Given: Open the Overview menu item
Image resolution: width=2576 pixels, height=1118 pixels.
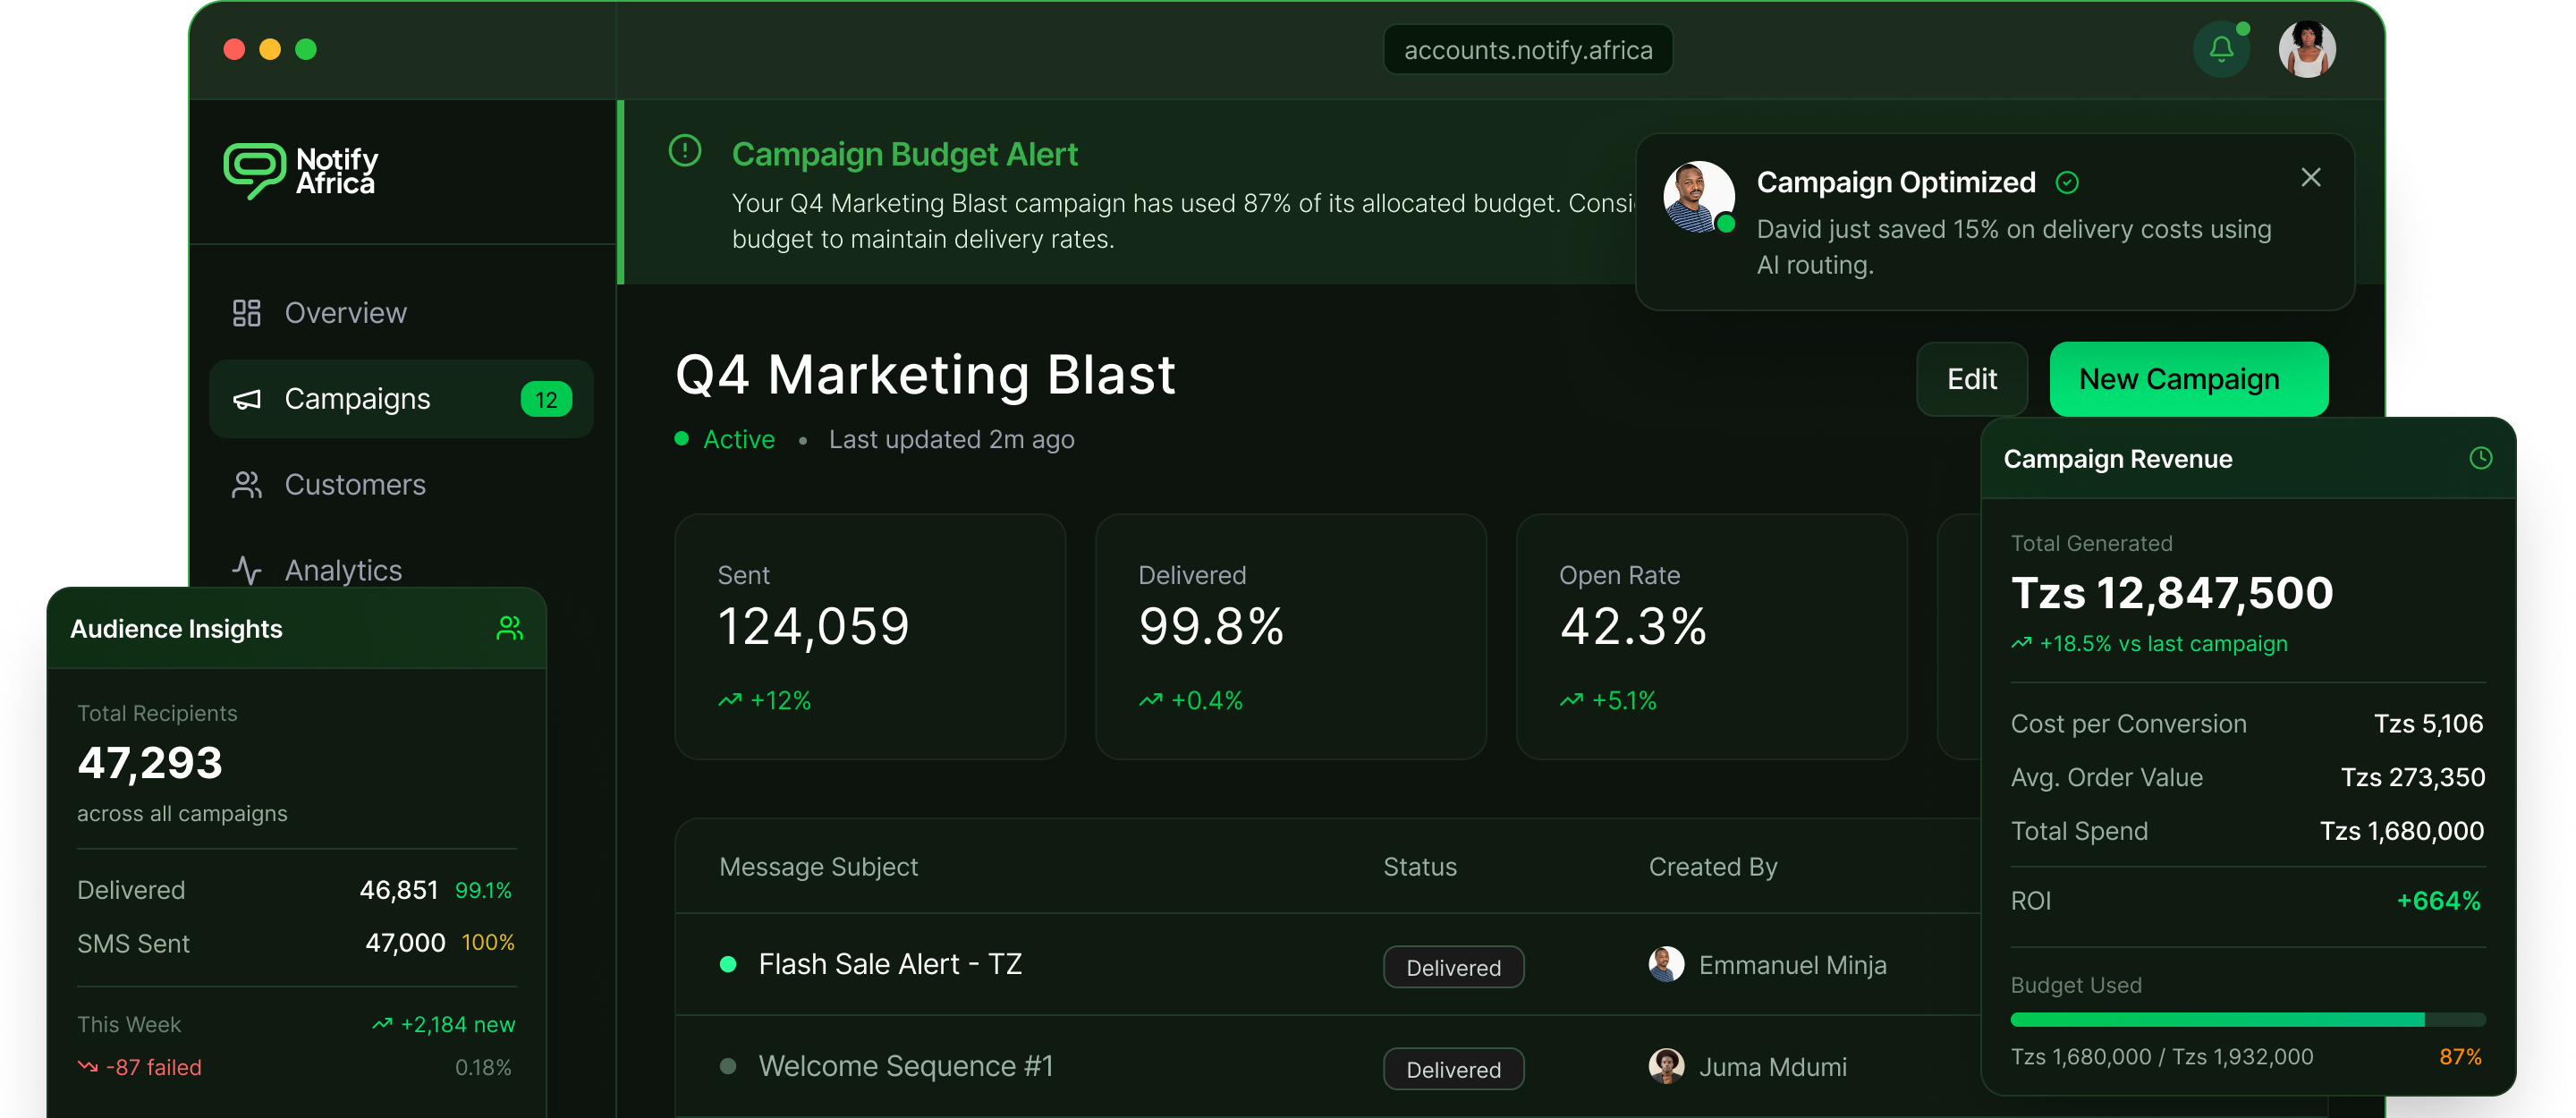Looking at the screenshot, I should point(345,313).
